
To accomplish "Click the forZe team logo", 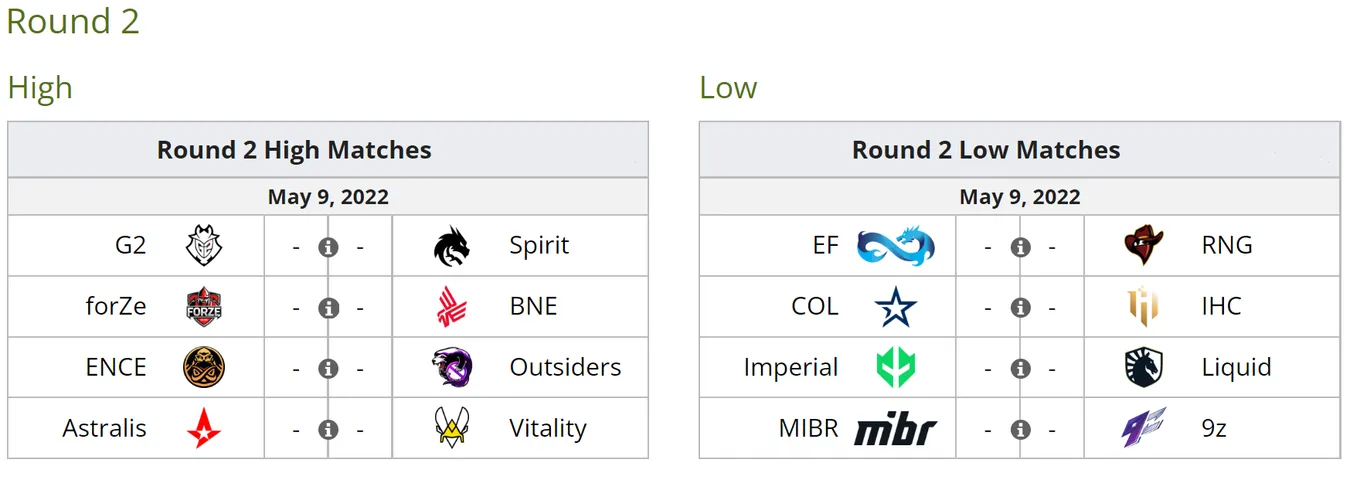I will click(x=204, y=307).
